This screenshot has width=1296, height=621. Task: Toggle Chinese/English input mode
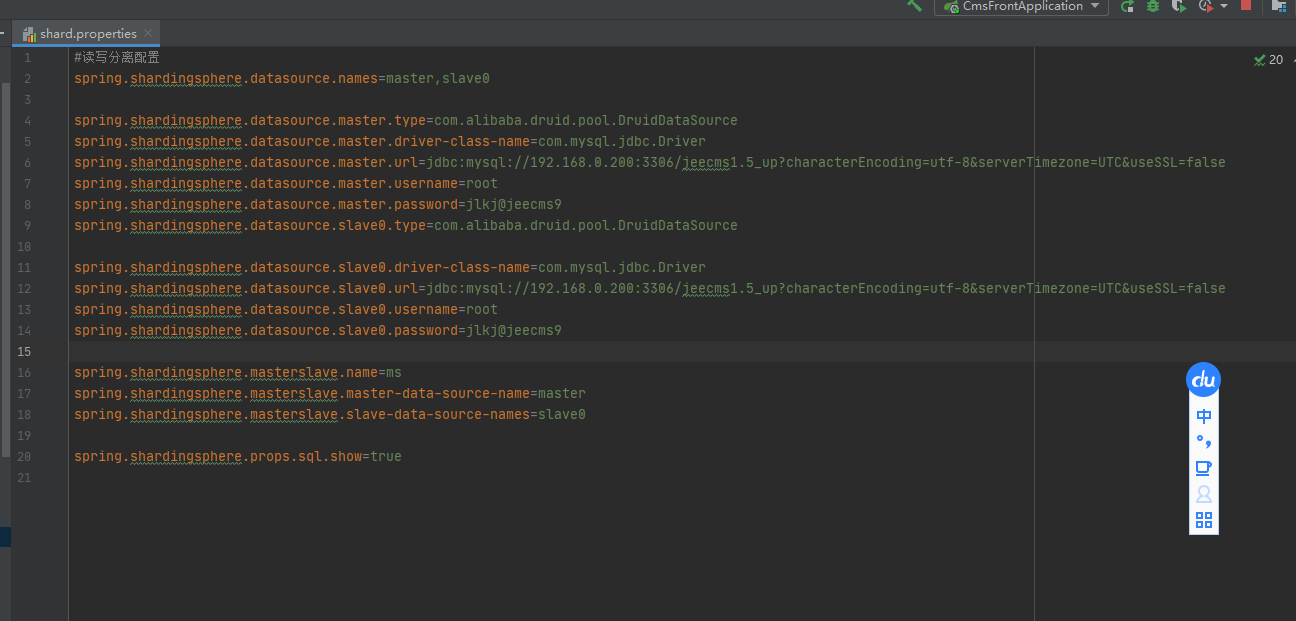tap(1204, 416)
